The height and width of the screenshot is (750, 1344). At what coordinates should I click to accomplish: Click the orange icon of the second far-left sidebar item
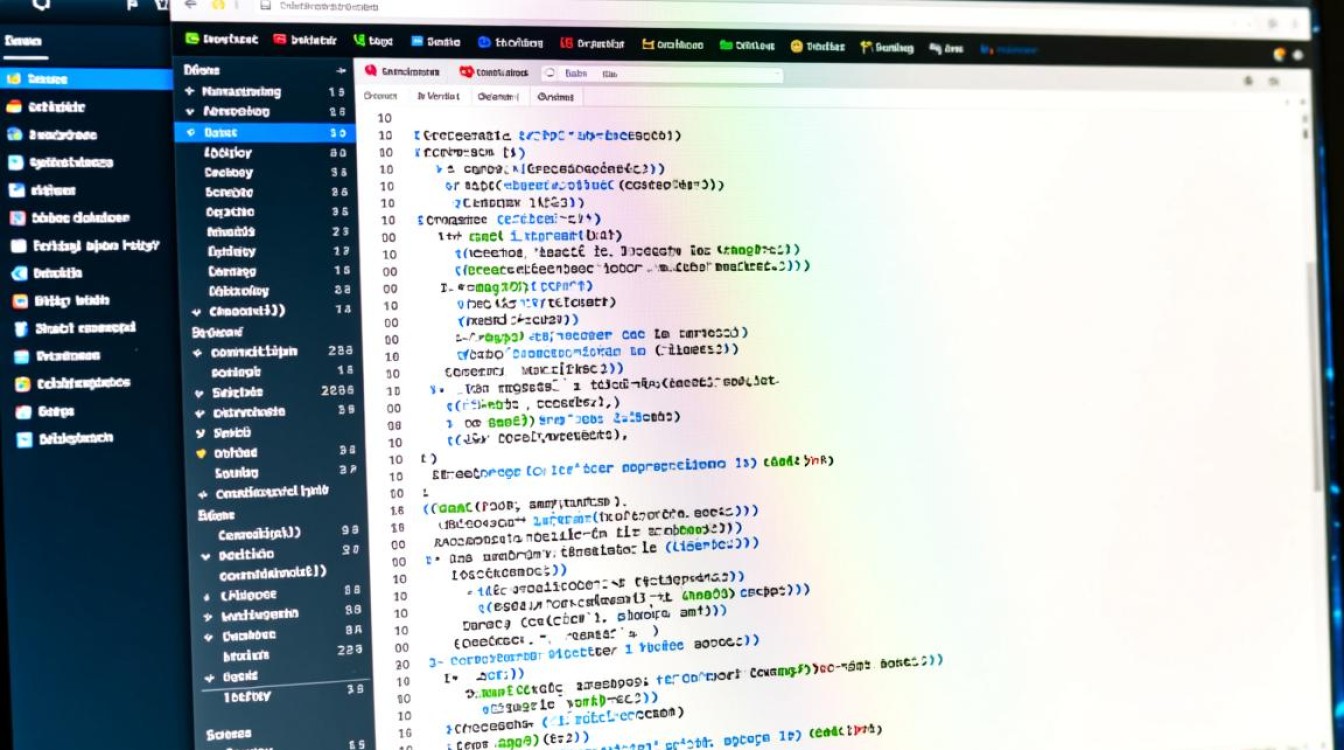14,107
